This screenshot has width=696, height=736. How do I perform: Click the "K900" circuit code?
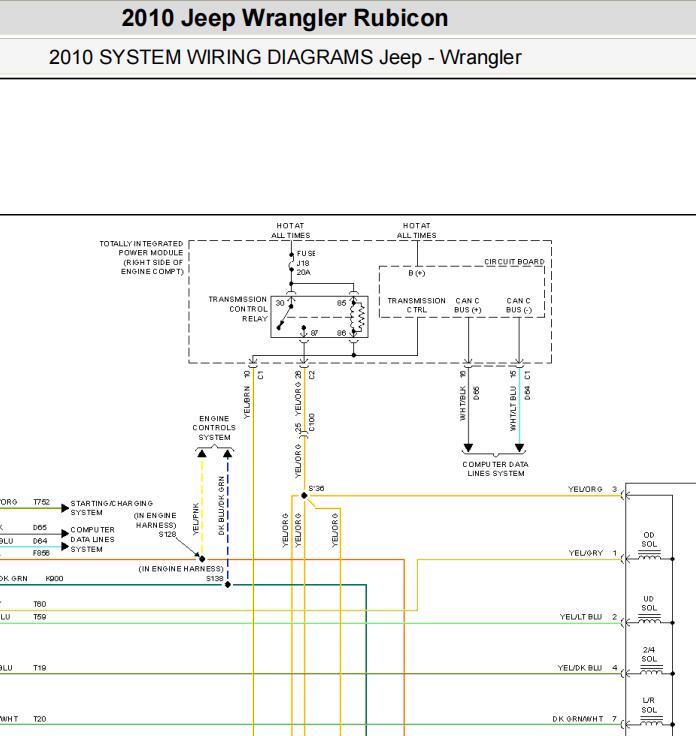coord(54,578)
